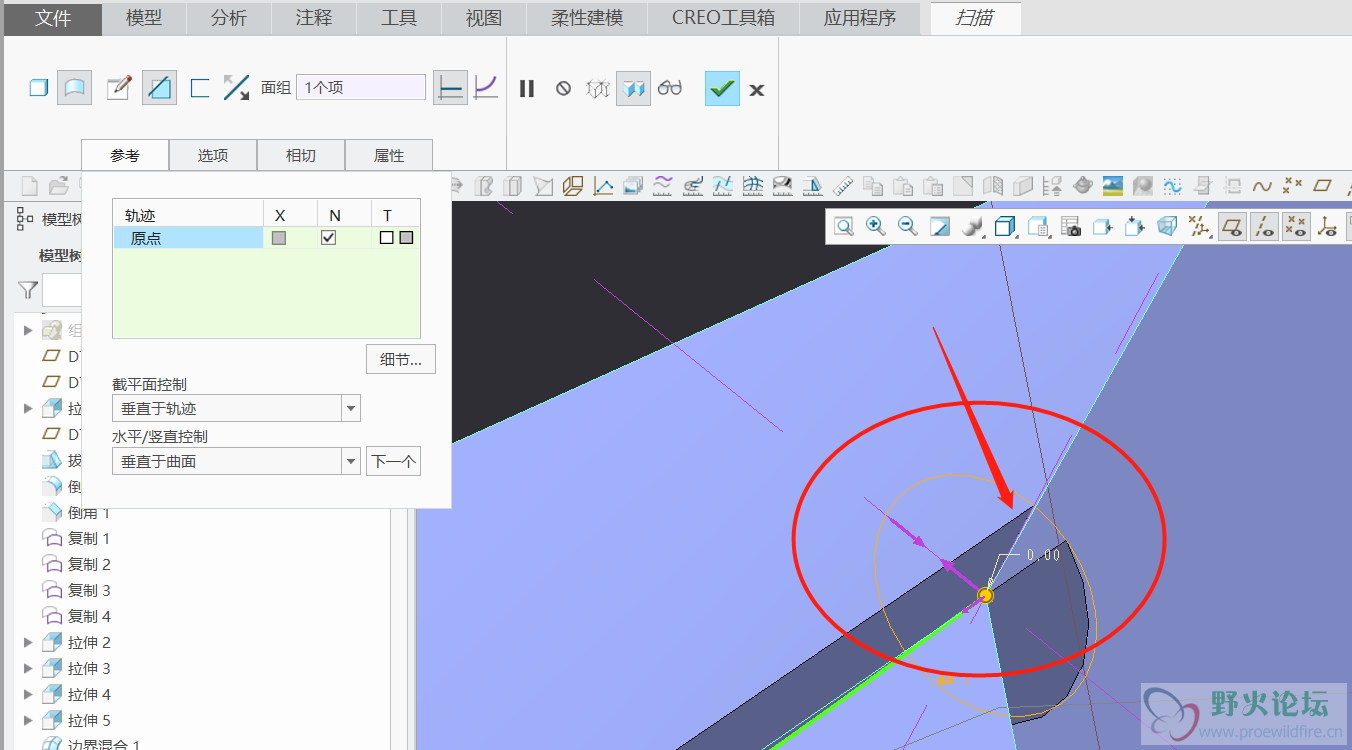
Task: Open the rendering style sphere dropdown
Action: coord(973,227)
